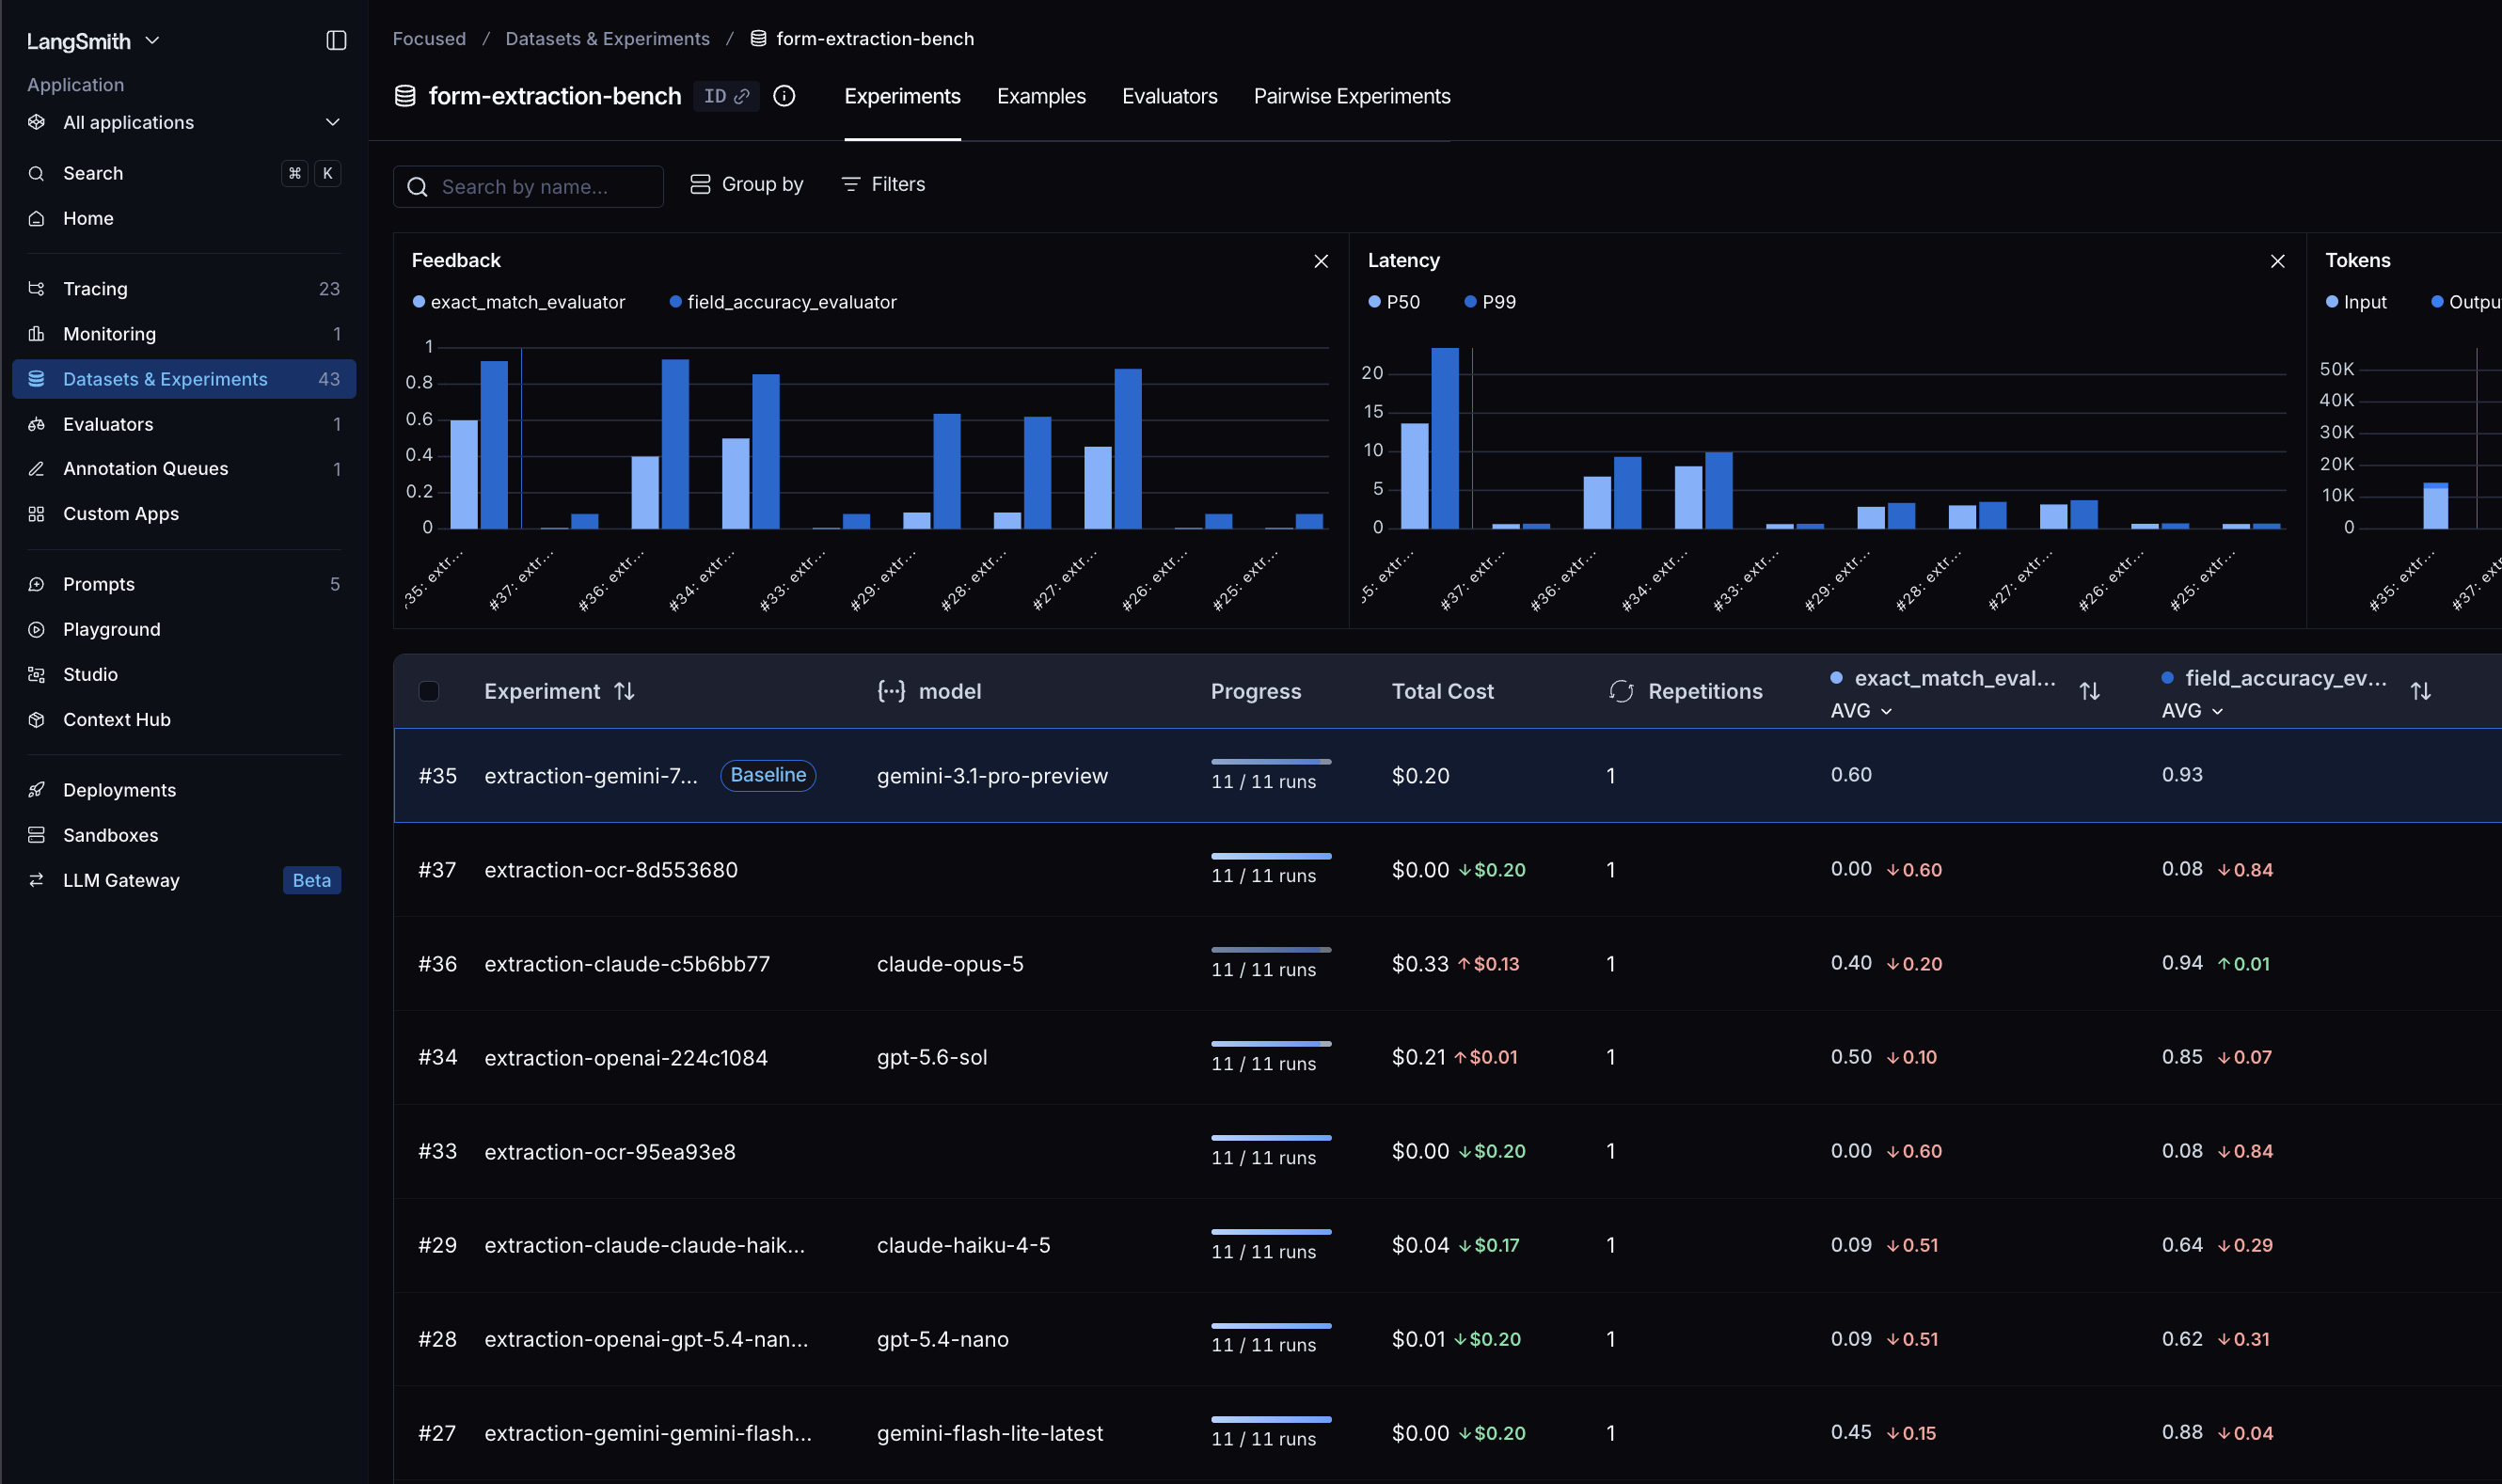Image resolution: width=2502 pixels, height=1484 pixels.
Task: Sort field_accuracy_evaluator column
Action: coord(2420,691)
